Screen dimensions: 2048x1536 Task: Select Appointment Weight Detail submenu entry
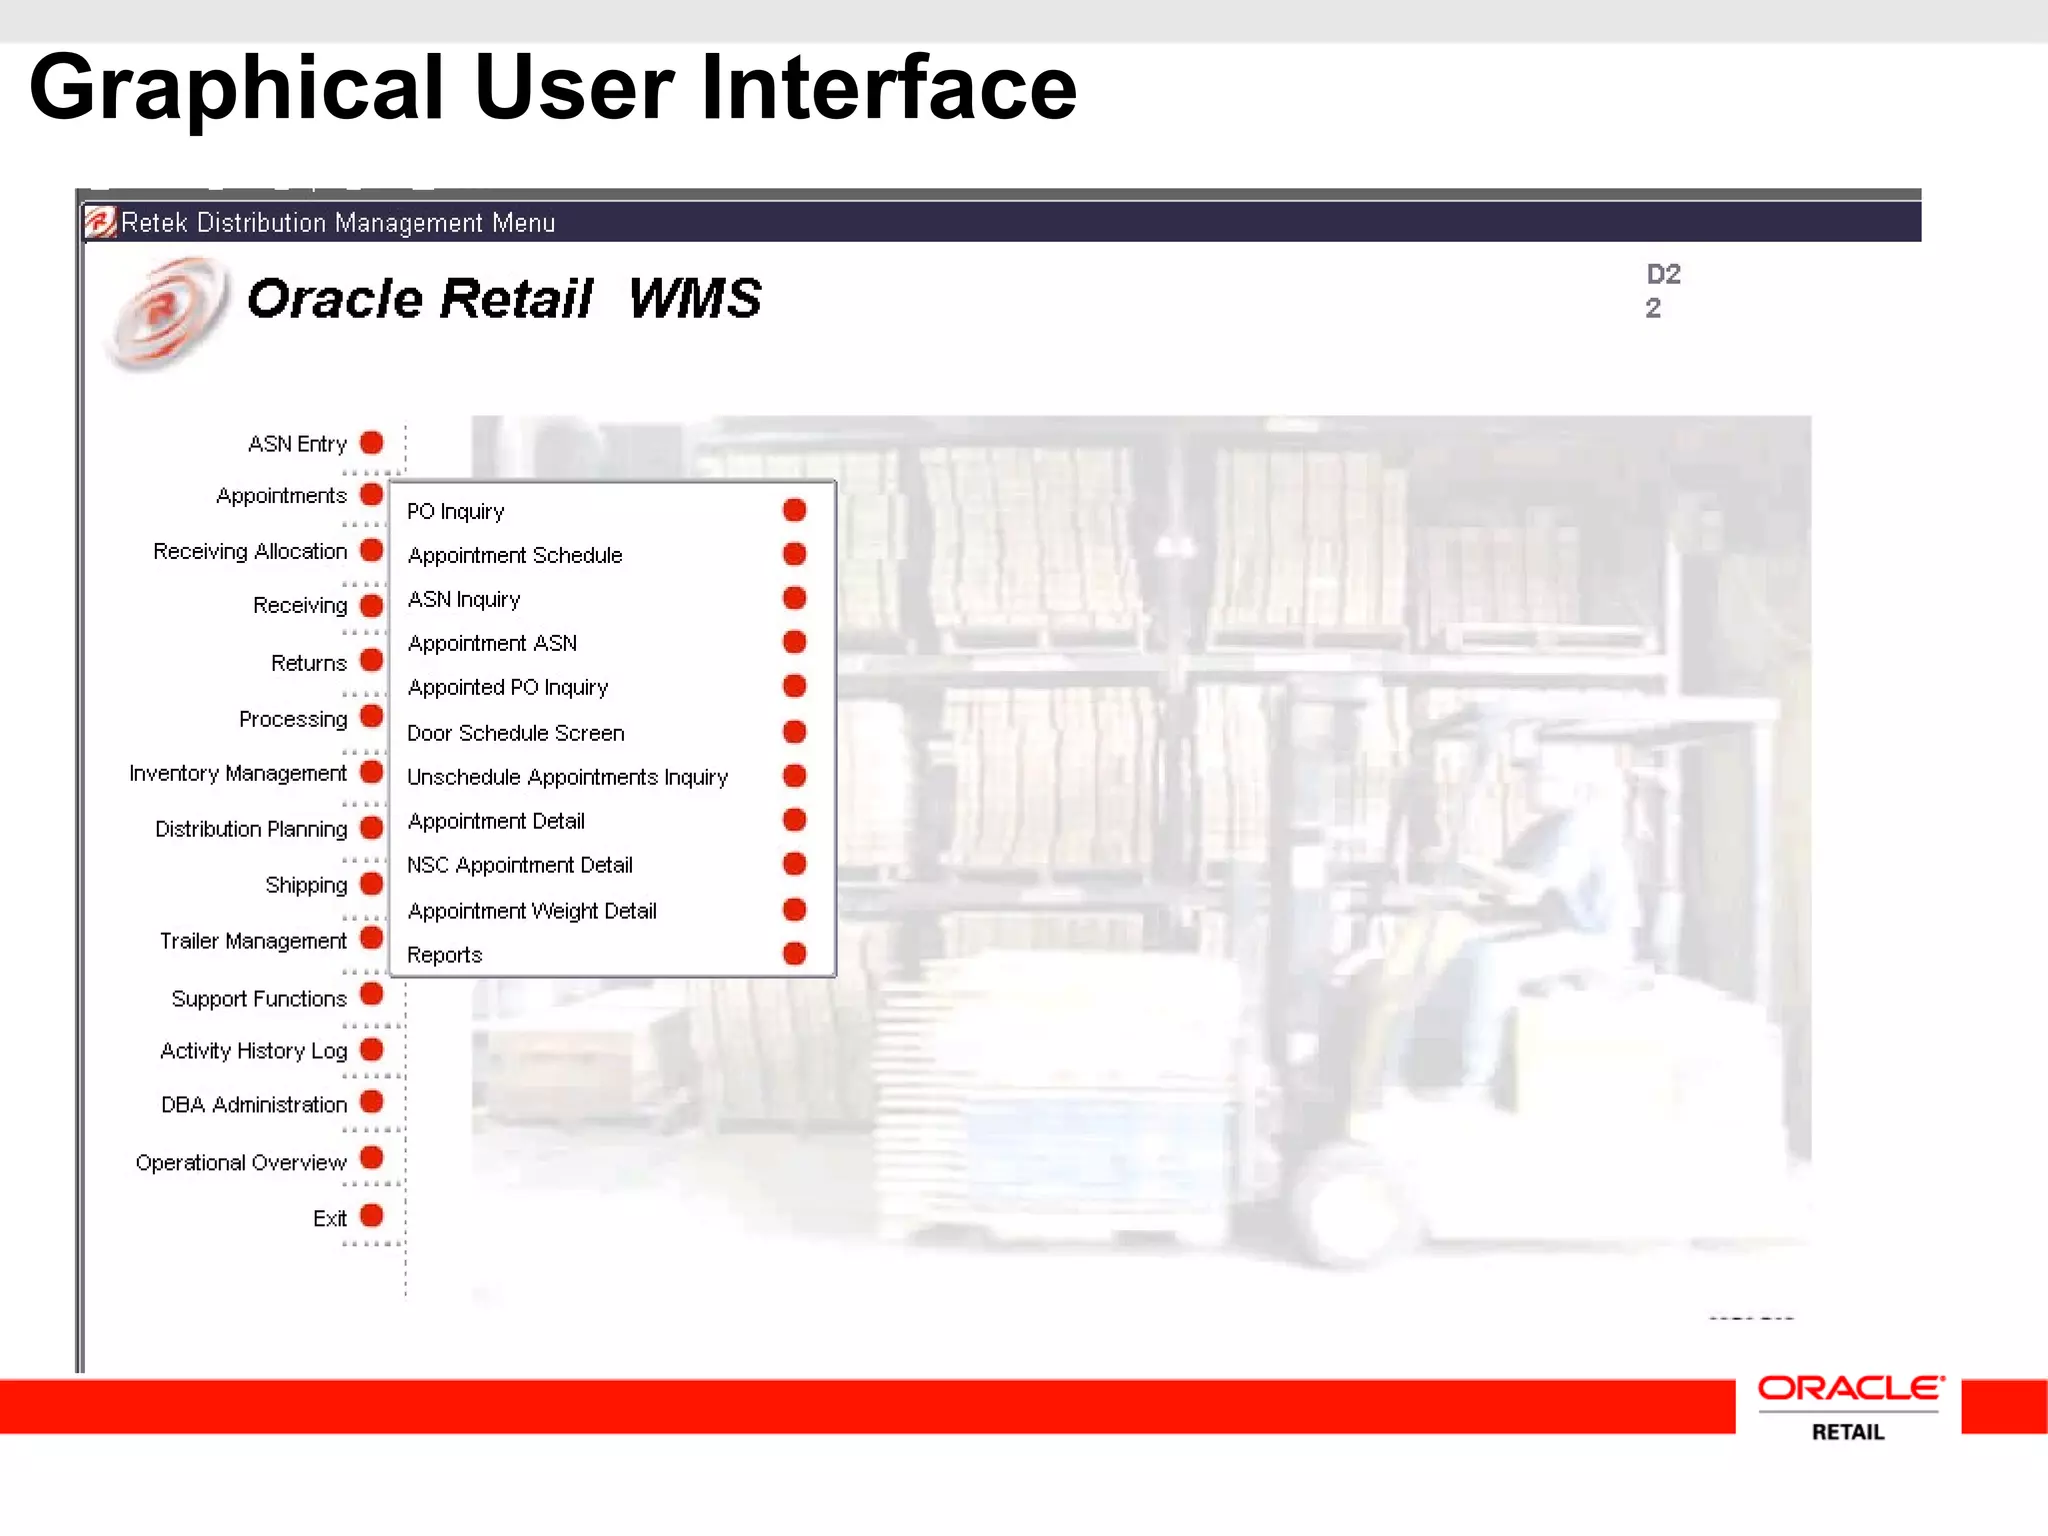click(532, 912)
